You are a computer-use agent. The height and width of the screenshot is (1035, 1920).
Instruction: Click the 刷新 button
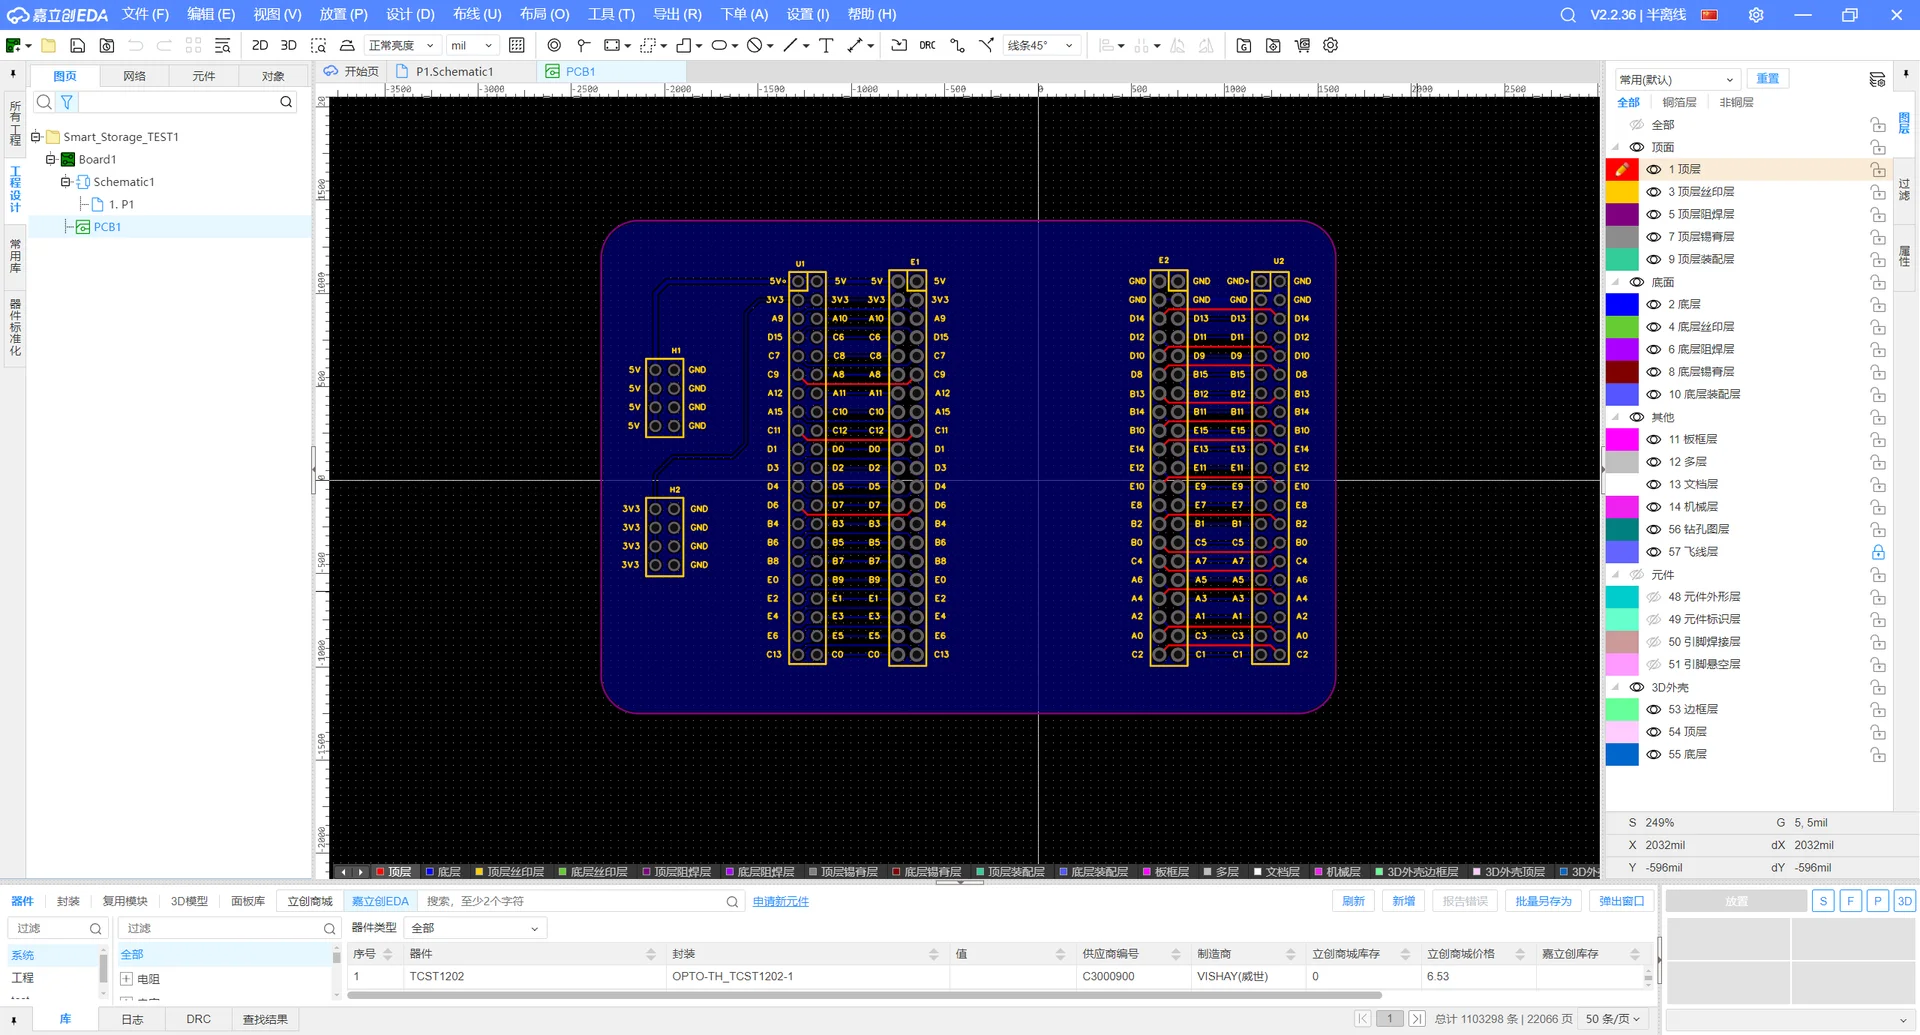1353,901
